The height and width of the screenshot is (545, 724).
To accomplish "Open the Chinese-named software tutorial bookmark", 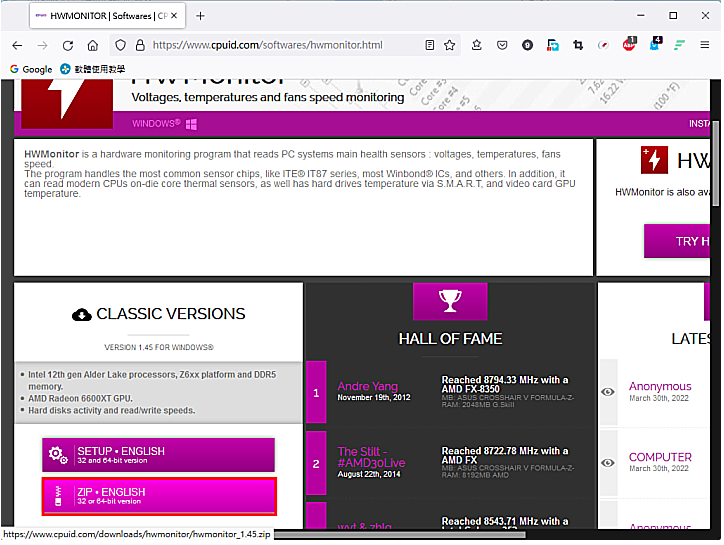I will tap(93, 69).
